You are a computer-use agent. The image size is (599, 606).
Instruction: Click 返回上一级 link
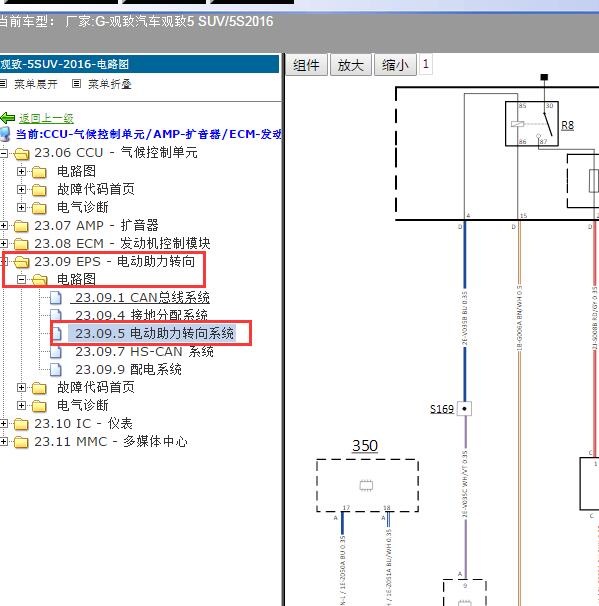click(x=46, y=118)
